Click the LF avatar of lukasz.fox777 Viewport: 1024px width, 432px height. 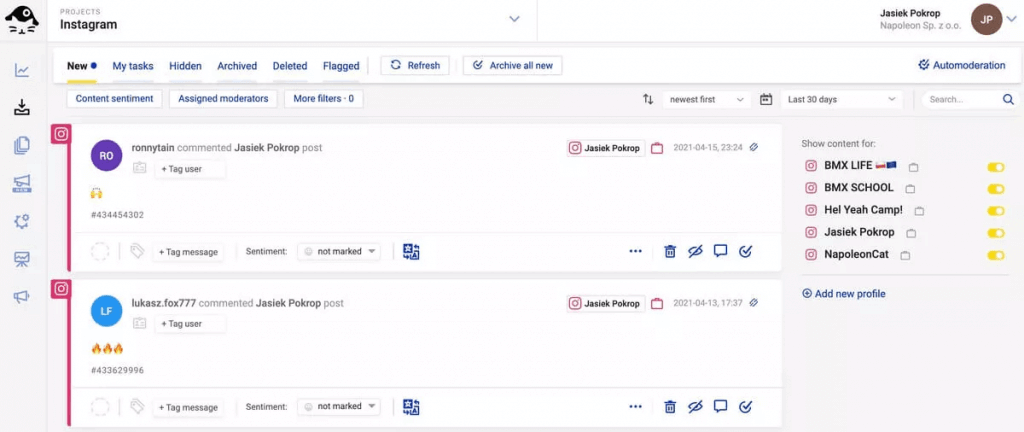pyautogui.click(x=106, y=311)
